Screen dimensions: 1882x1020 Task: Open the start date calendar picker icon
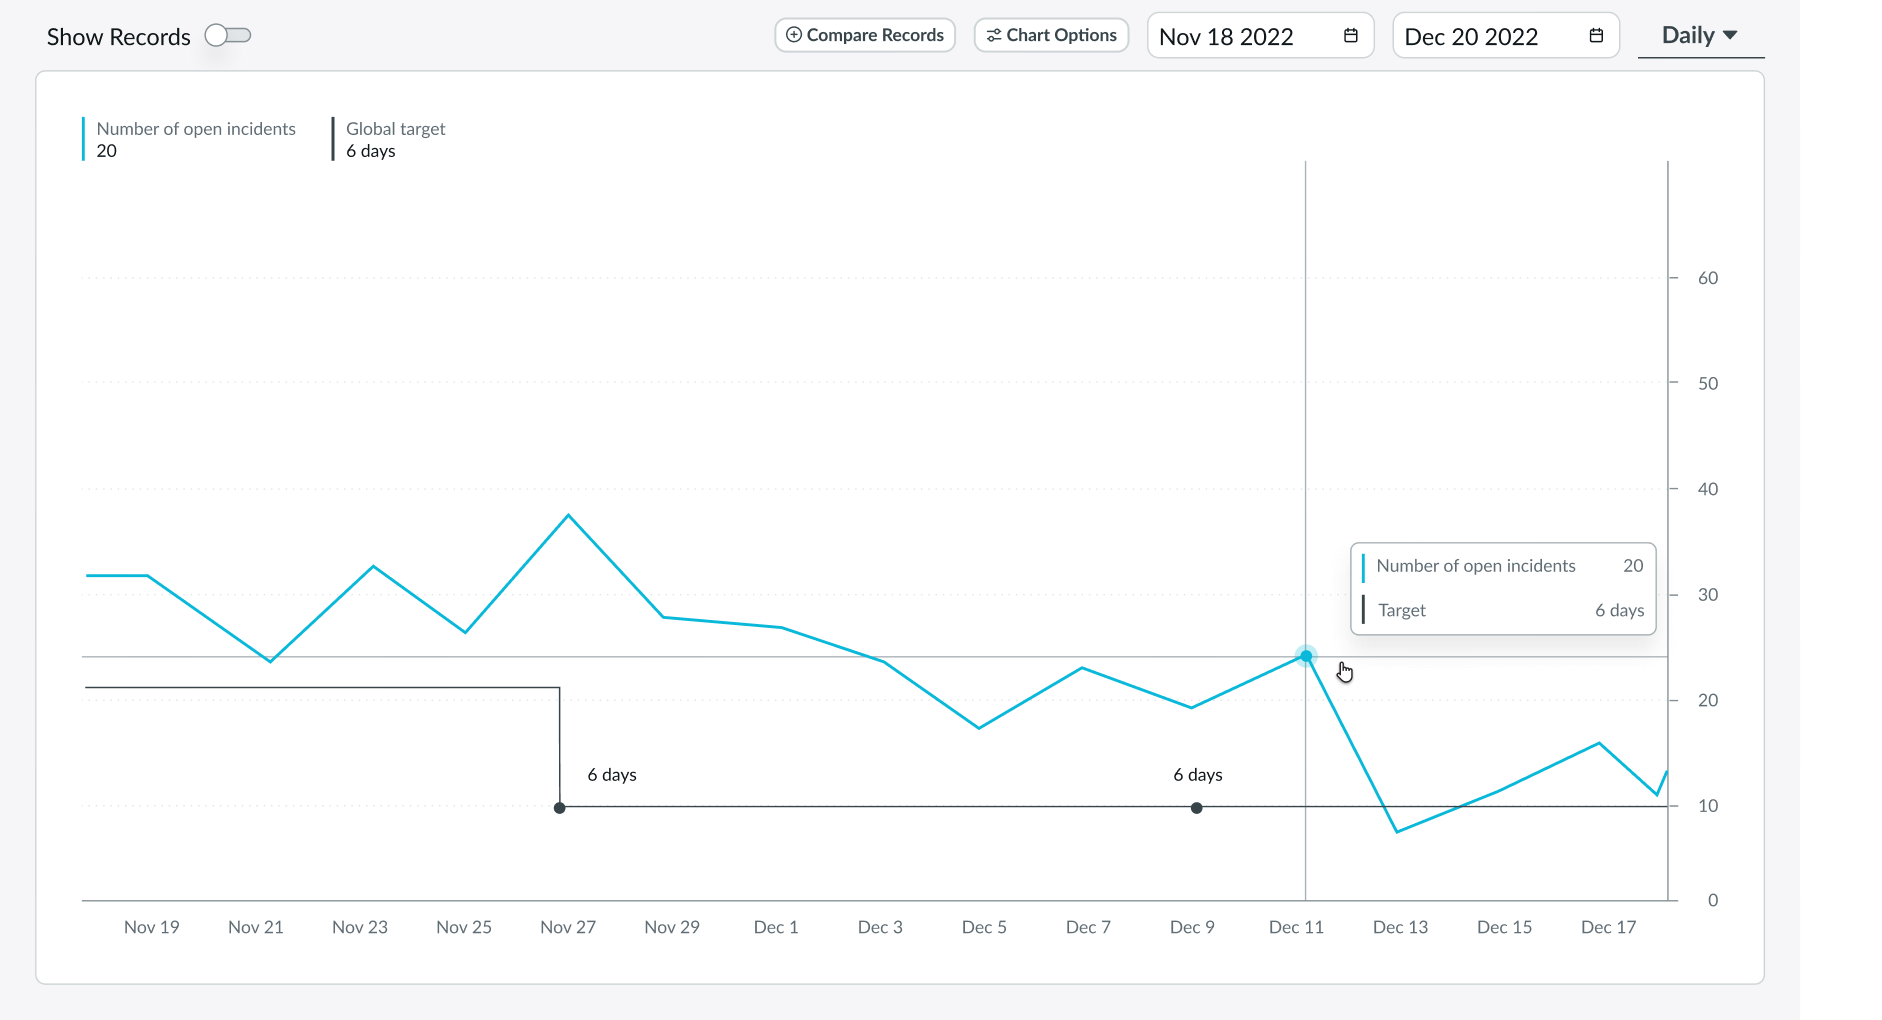click(x=1351, y=35)
